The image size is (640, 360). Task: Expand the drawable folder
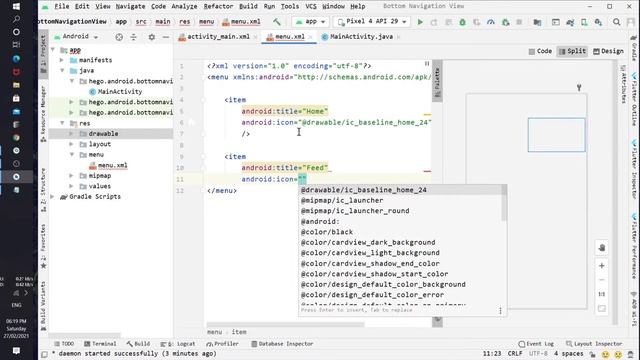[72, 134]
